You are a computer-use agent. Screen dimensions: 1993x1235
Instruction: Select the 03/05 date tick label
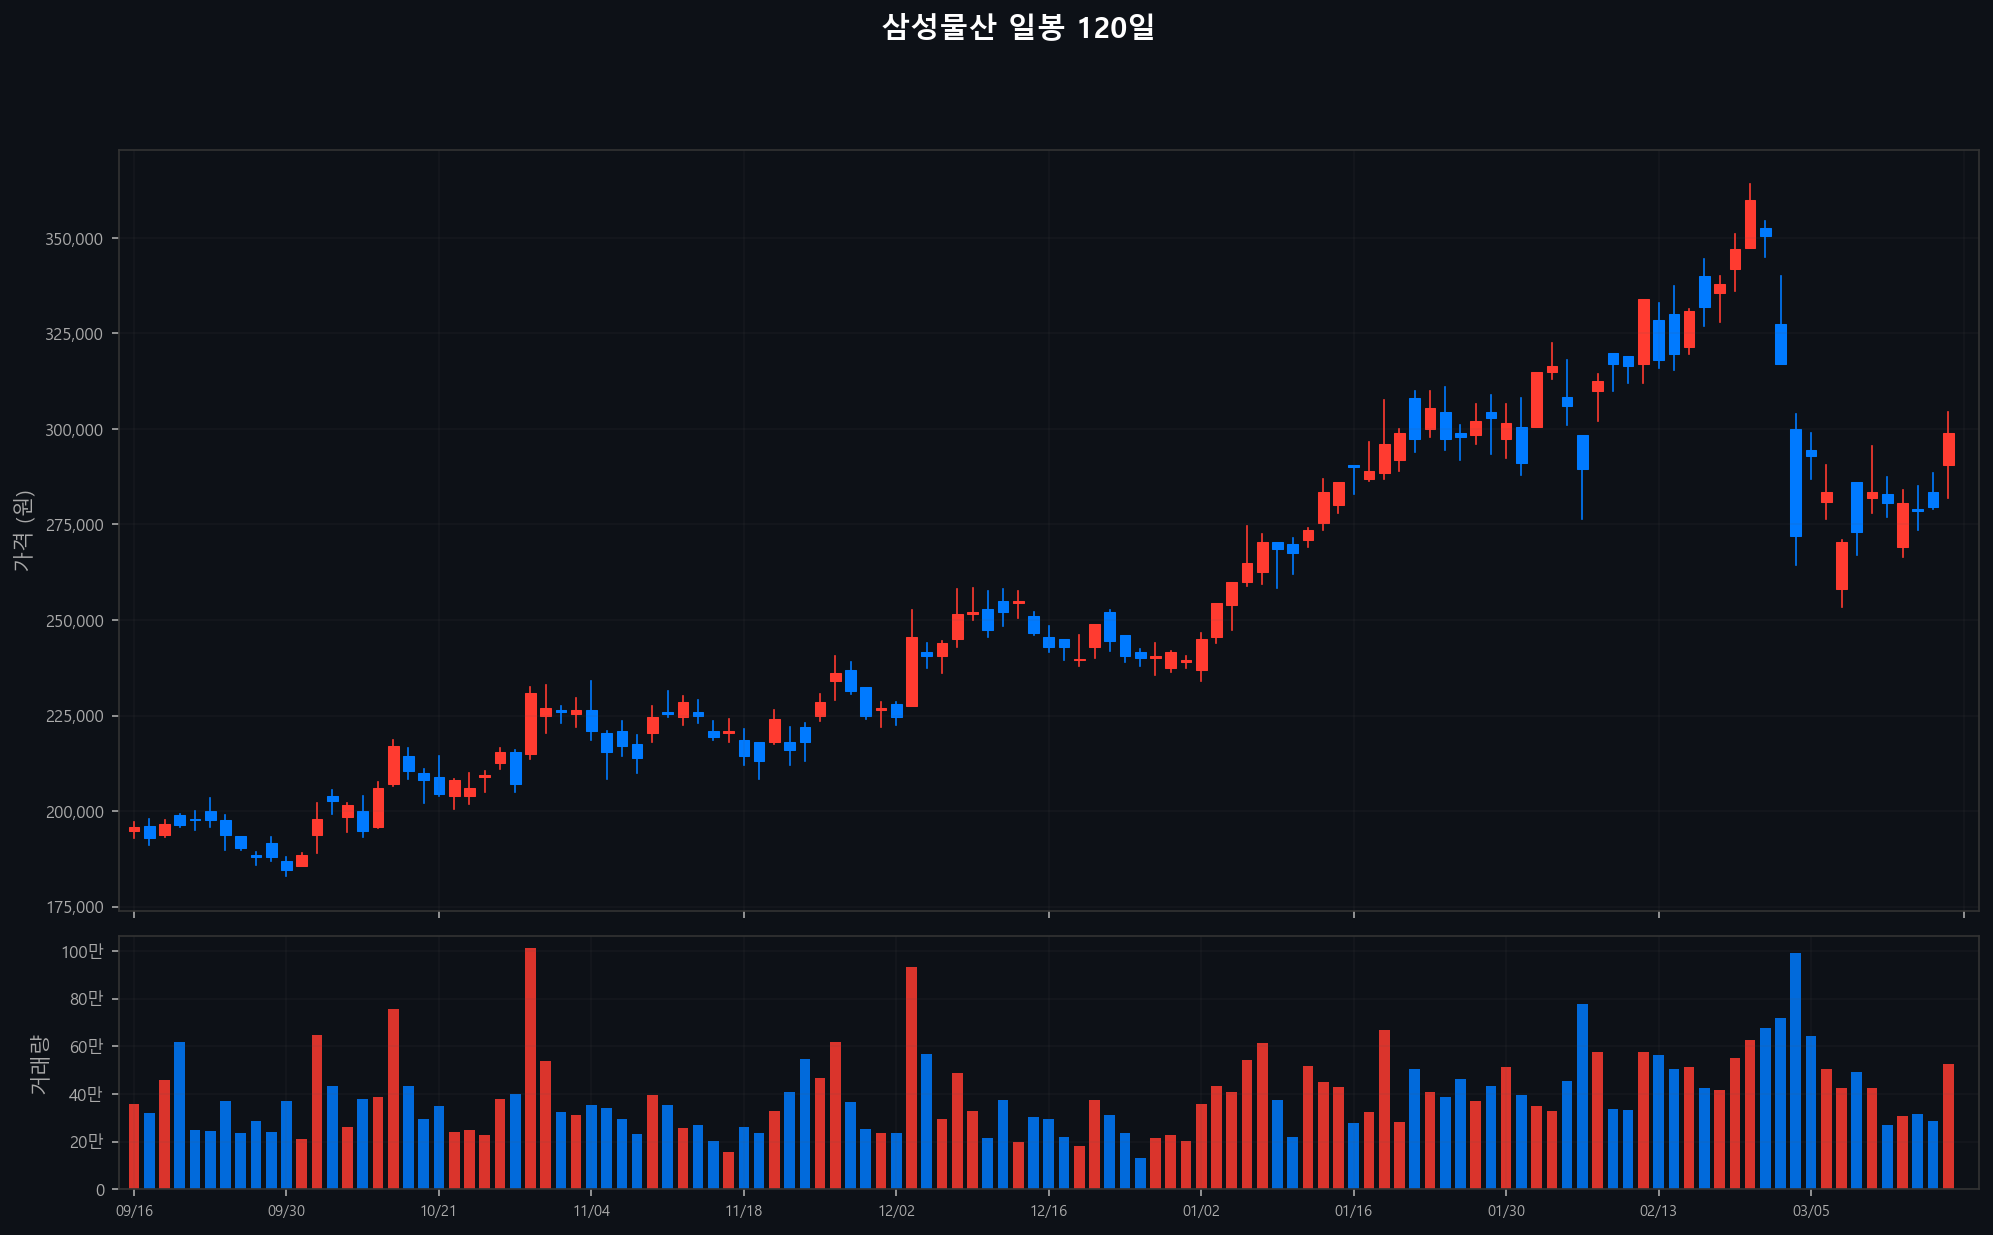click(x=1810, y=1211)
